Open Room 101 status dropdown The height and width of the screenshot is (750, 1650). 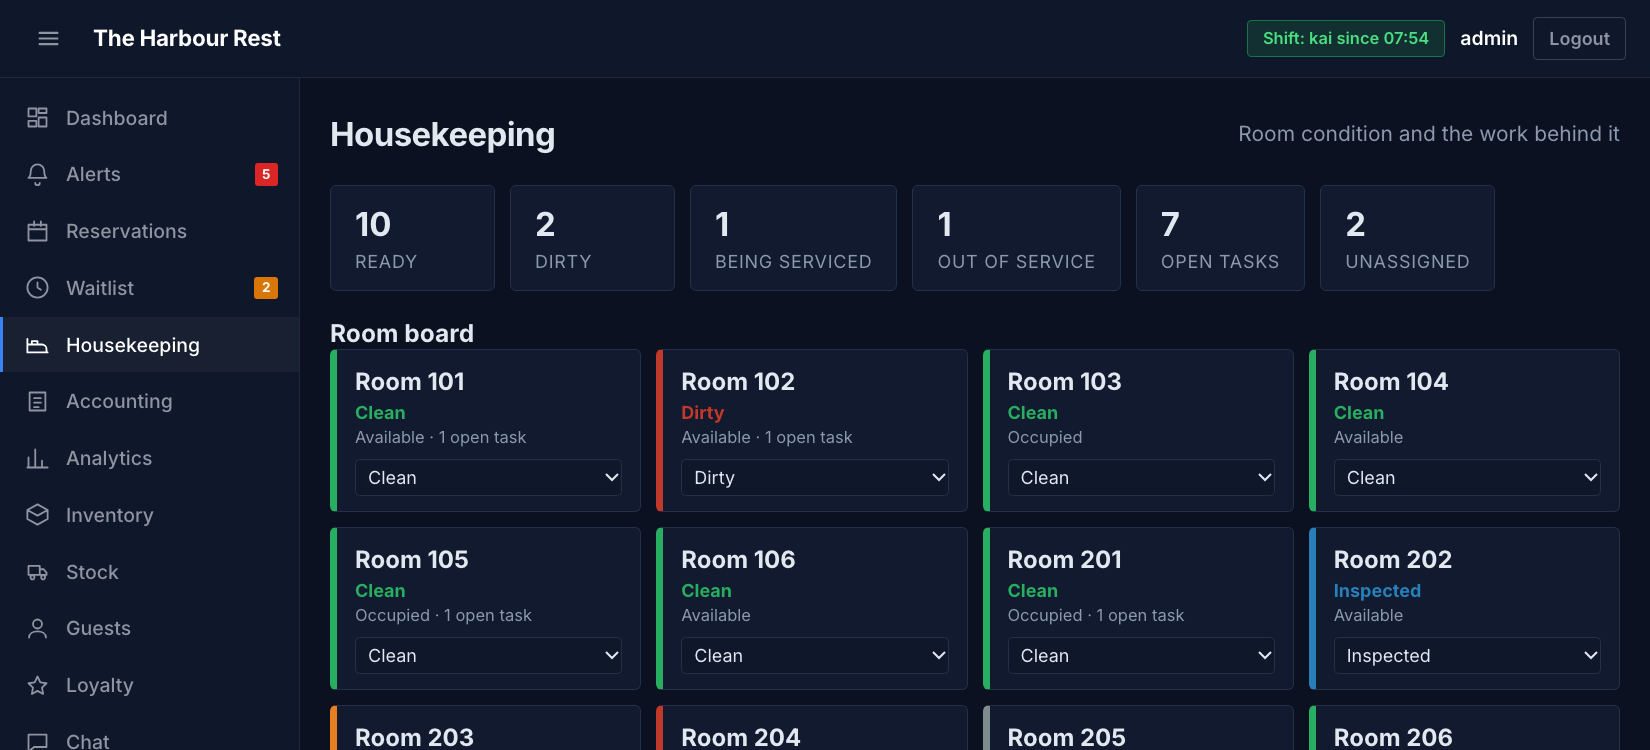pos(488,478)
